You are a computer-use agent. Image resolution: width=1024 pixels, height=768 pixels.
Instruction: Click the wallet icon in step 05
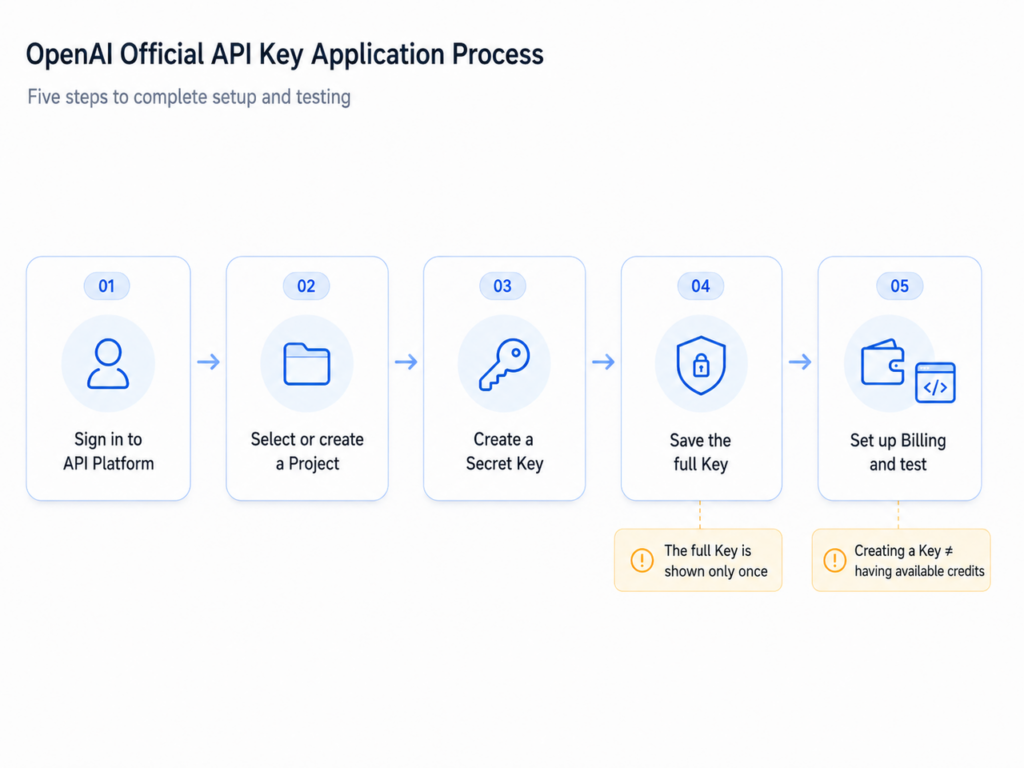[x=882, y=363]
